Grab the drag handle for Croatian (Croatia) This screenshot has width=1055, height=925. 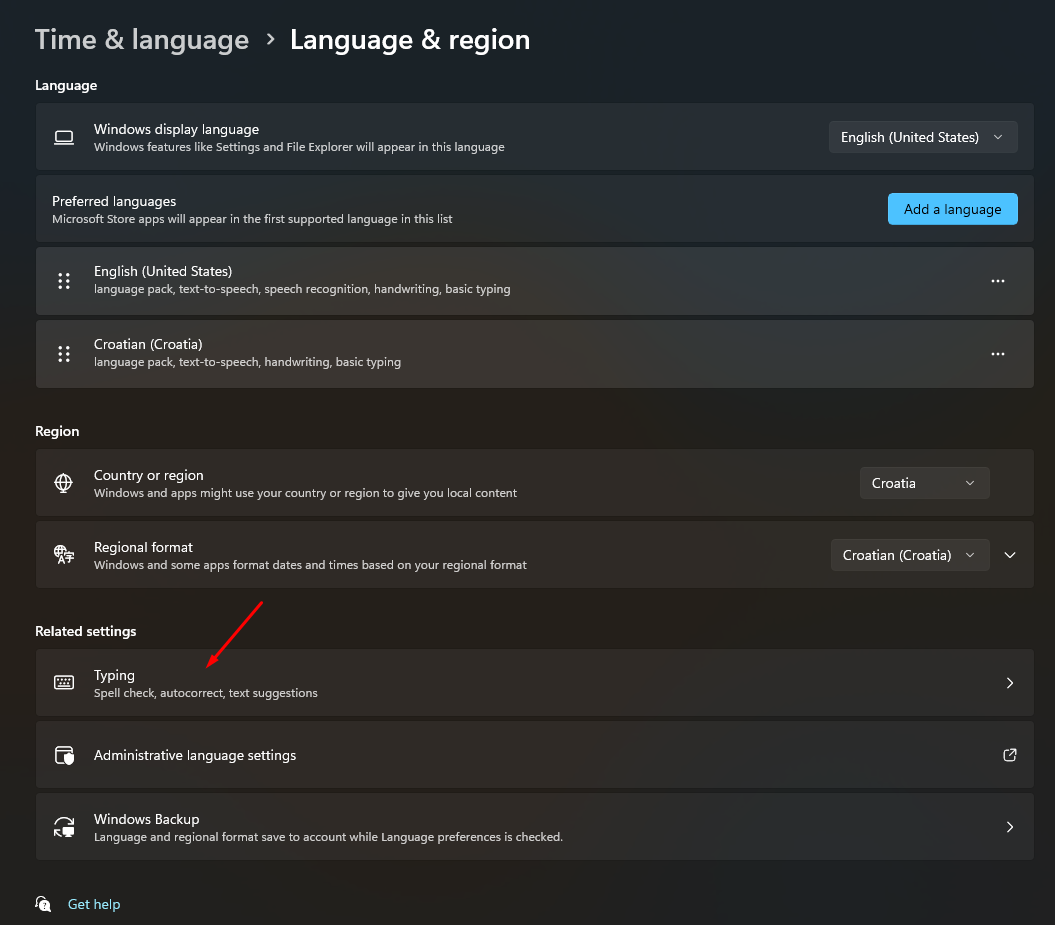64,354
